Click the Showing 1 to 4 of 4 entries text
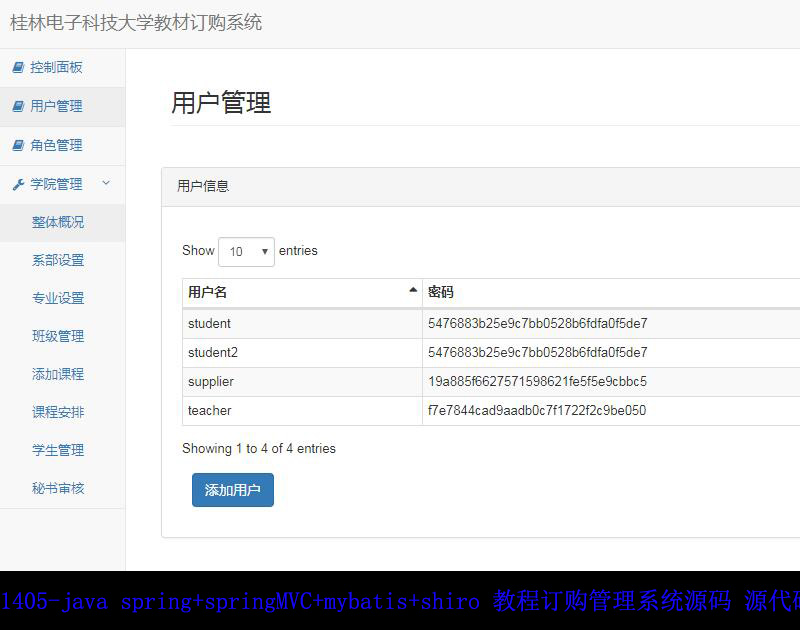 tap(259, 448)
